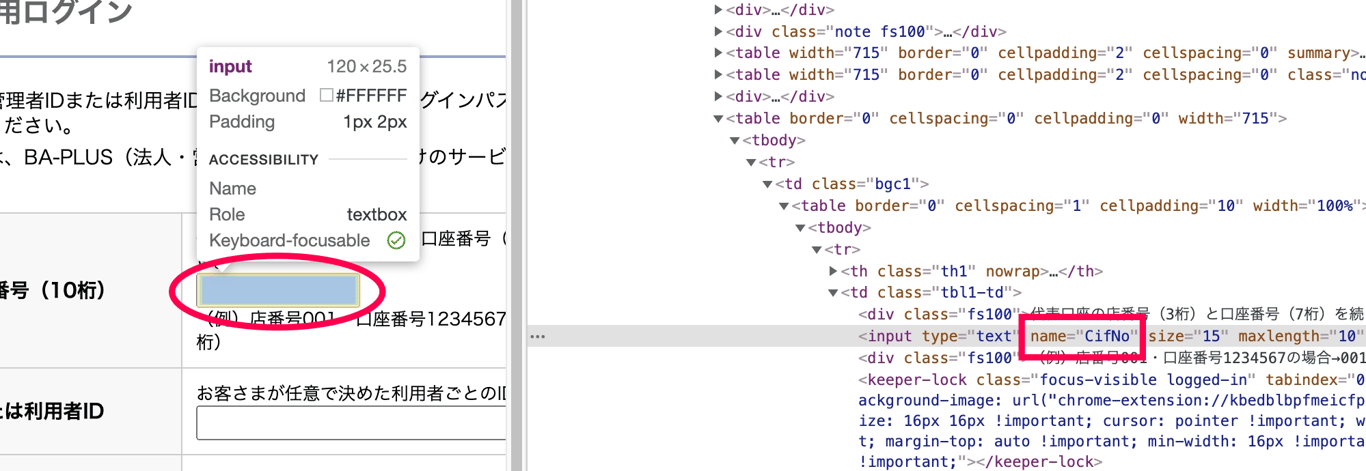
Task: Click the maxlength="10" attribute text
Action: [x=1300, y=336]
